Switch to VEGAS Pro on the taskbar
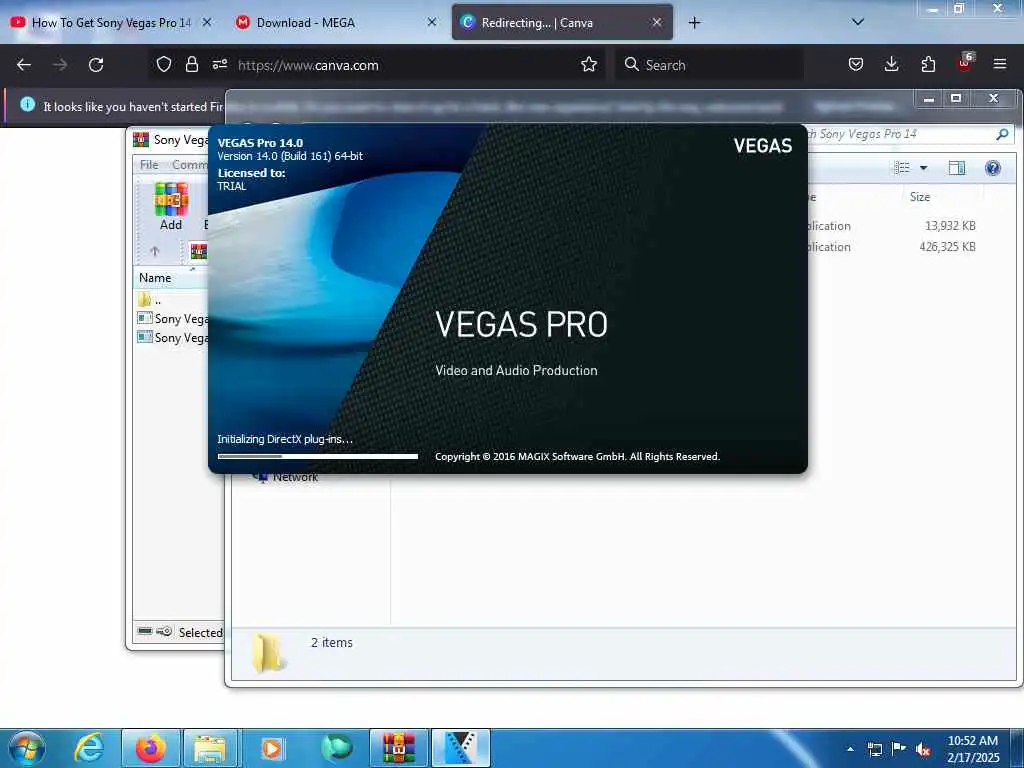 click(461, 748)
